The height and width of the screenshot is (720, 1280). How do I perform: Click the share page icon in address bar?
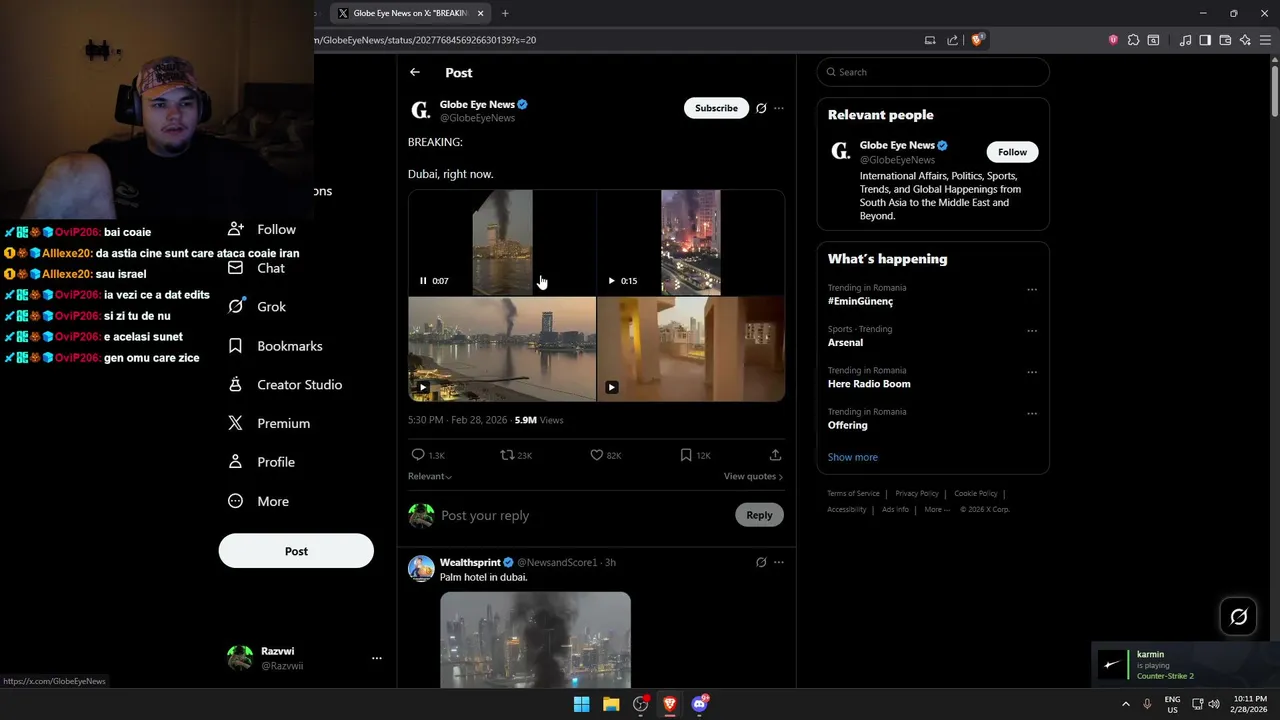(x=952, y=40)
